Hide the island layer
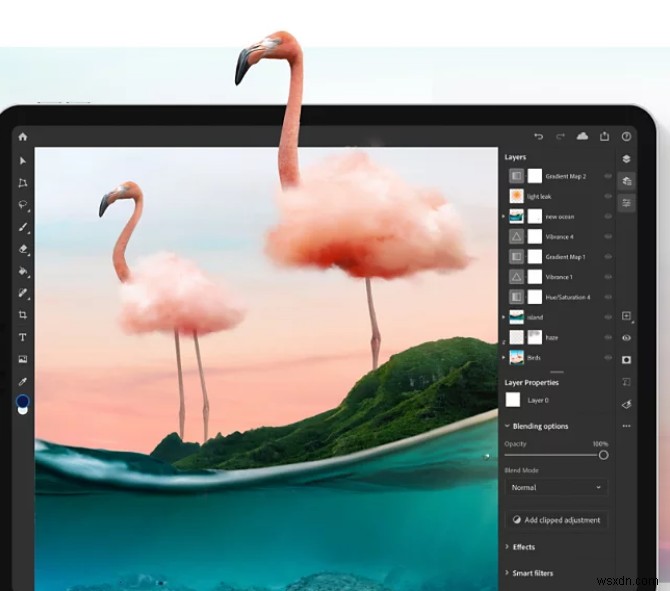The width and height of the screenshot is (670, 591). coord(608,317)
